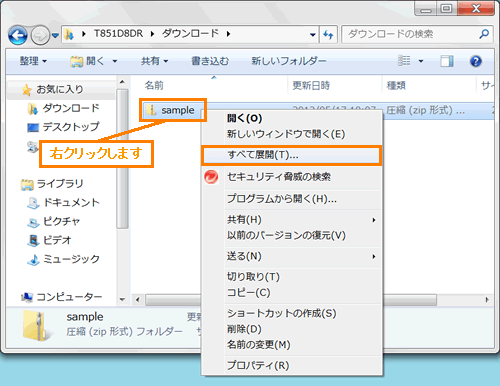This screenshot has width=500, height=386.
Task: Click the ビデオ library icon
Action: coord(33,240)
